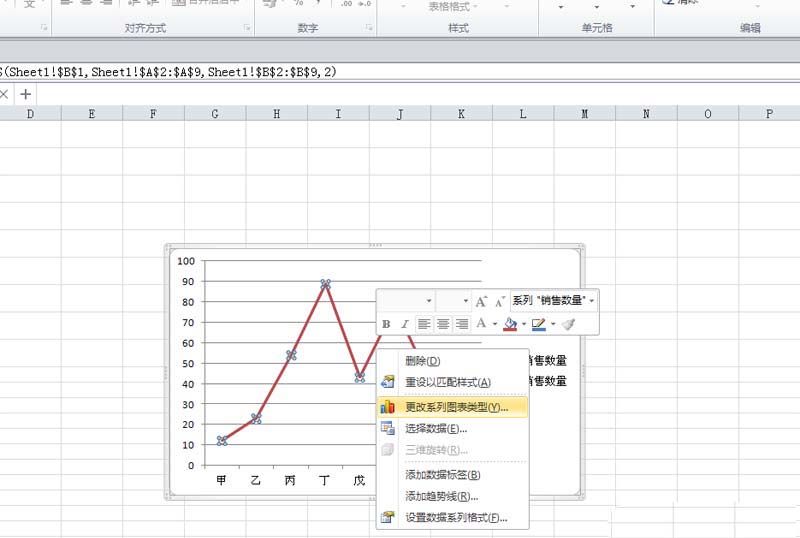Click the 样式 ribbon group label
Image resolution: width=800 pixels, height=538 pixels.
point(458,28)
